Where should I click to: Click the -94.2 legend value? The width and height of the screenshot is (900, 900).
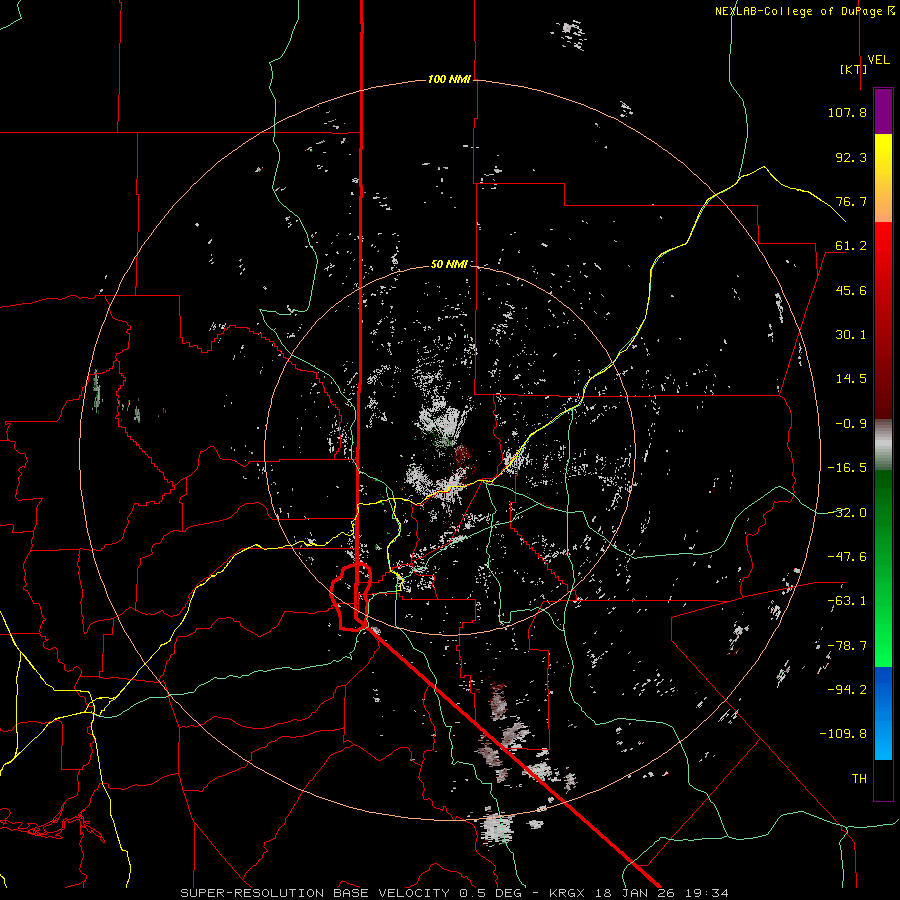847,690
